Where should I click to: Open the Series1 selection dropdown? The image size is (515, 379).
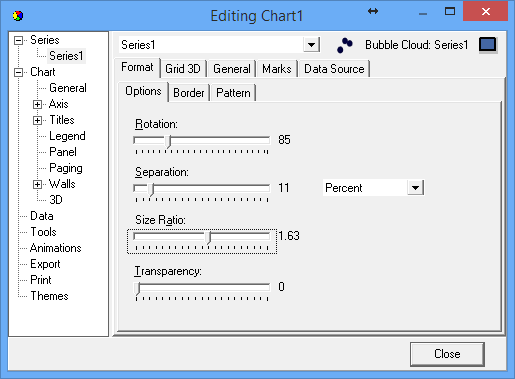point(311,45)
